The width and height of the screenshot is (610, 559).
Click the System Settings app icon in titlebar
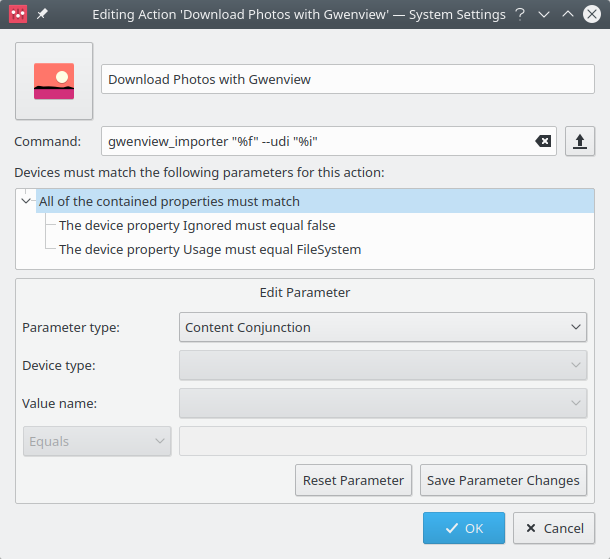click(17, 16)
